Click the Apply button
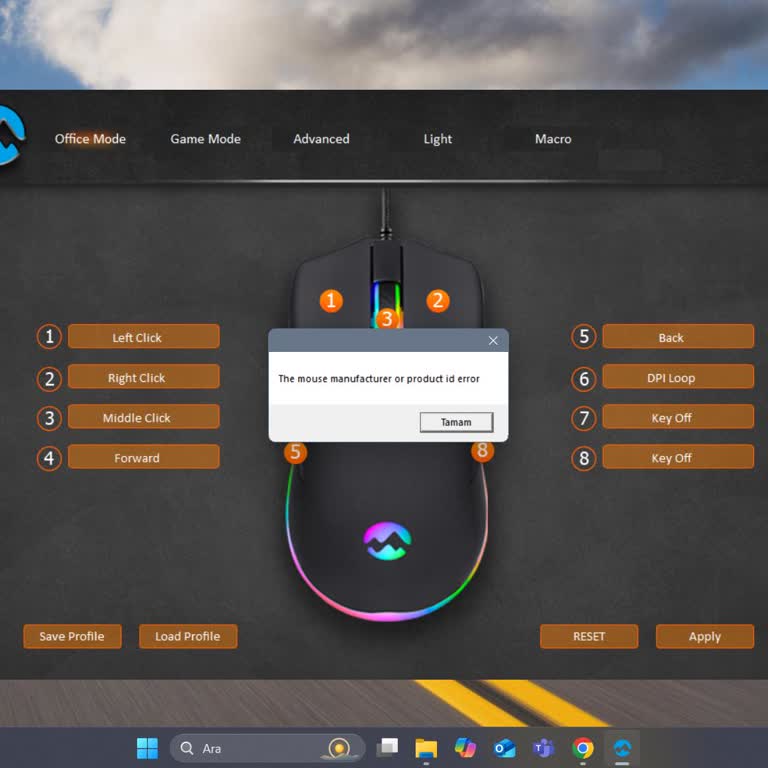The image size is (768, 768). (x=704, y=636)
